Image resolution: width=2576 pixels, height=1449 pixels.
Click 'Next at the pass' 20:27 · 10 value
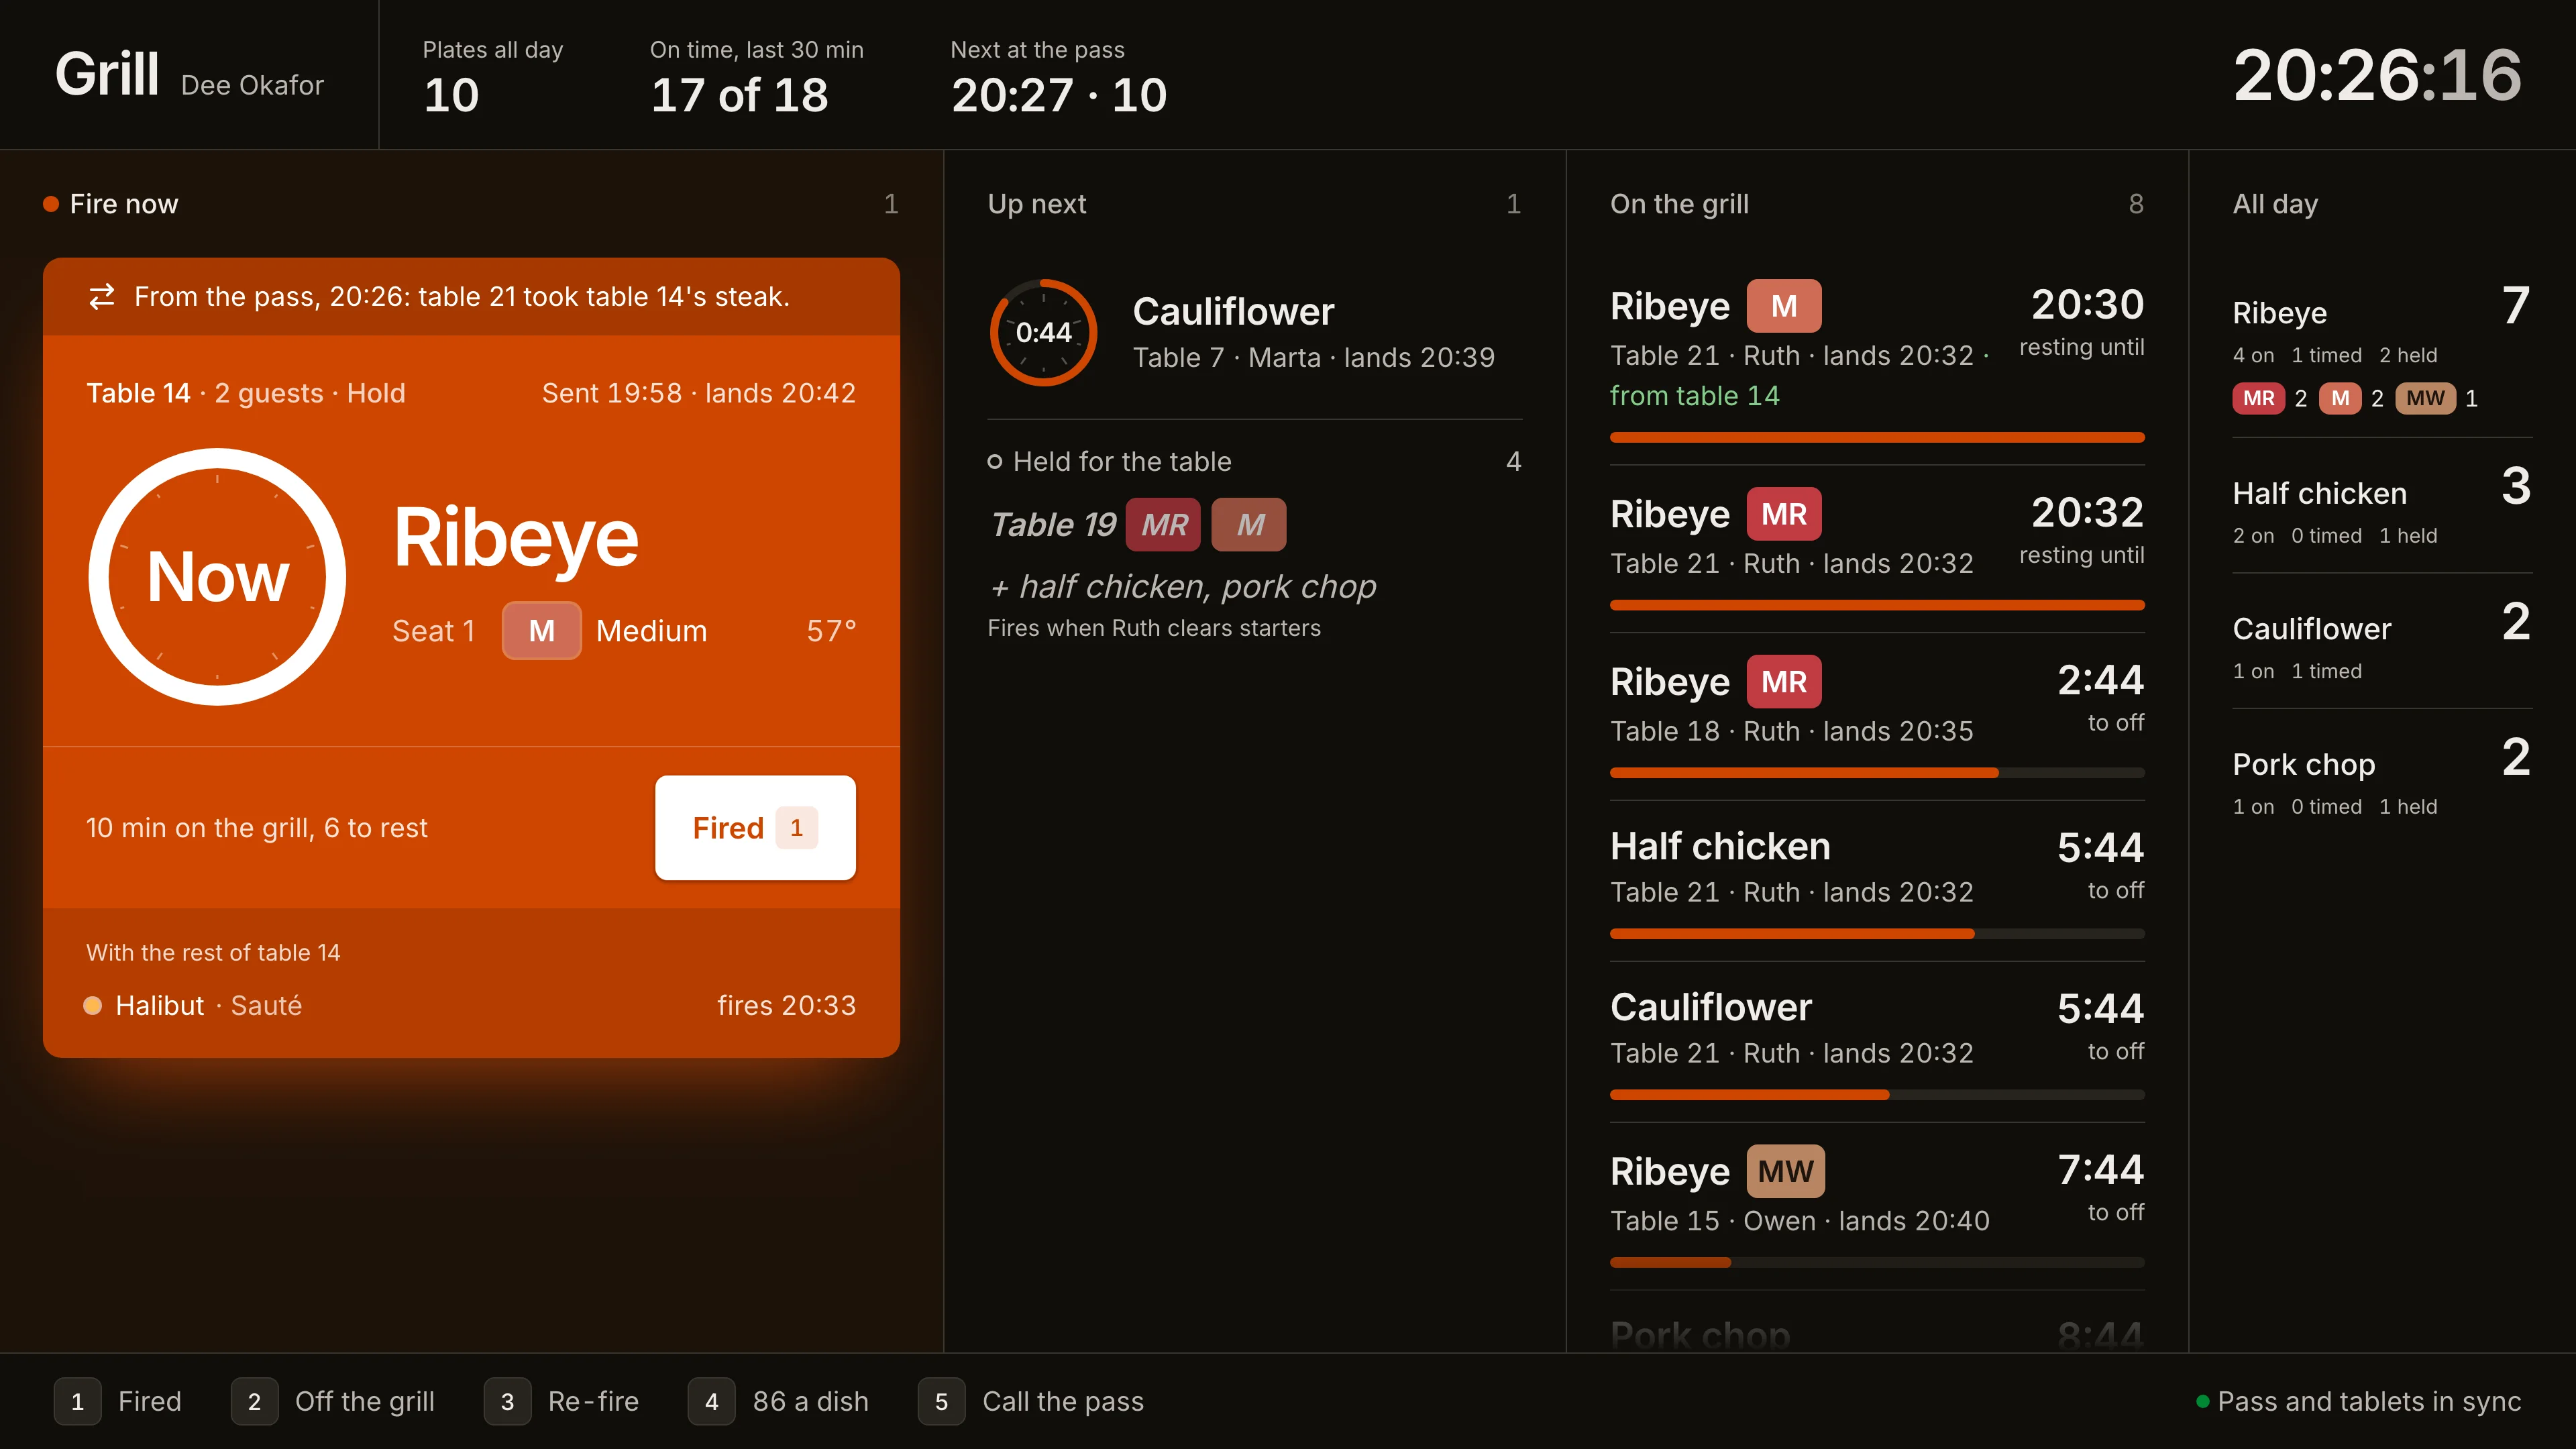click(1058, 95)
